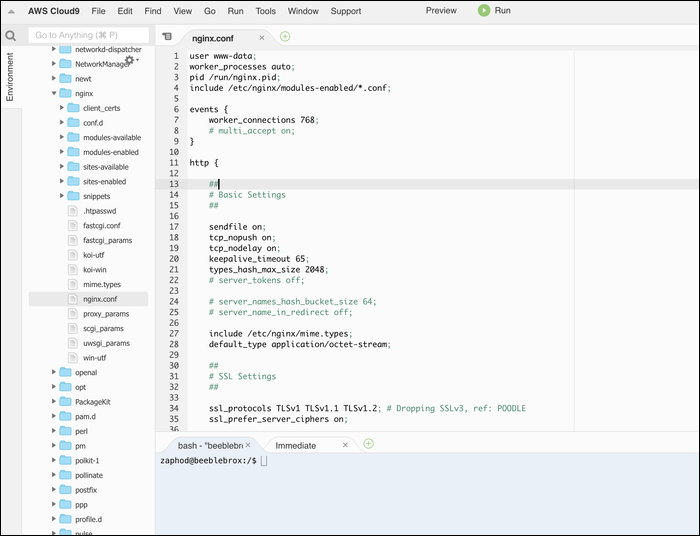The image size is (700, 536).
Task: Select the profile.d folder
Action: tap(88, 519)
